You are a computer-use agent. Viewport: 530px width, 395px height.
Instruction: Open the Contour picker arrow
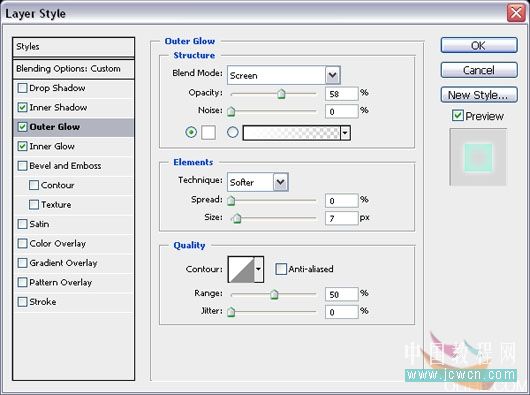click(259, 269)
